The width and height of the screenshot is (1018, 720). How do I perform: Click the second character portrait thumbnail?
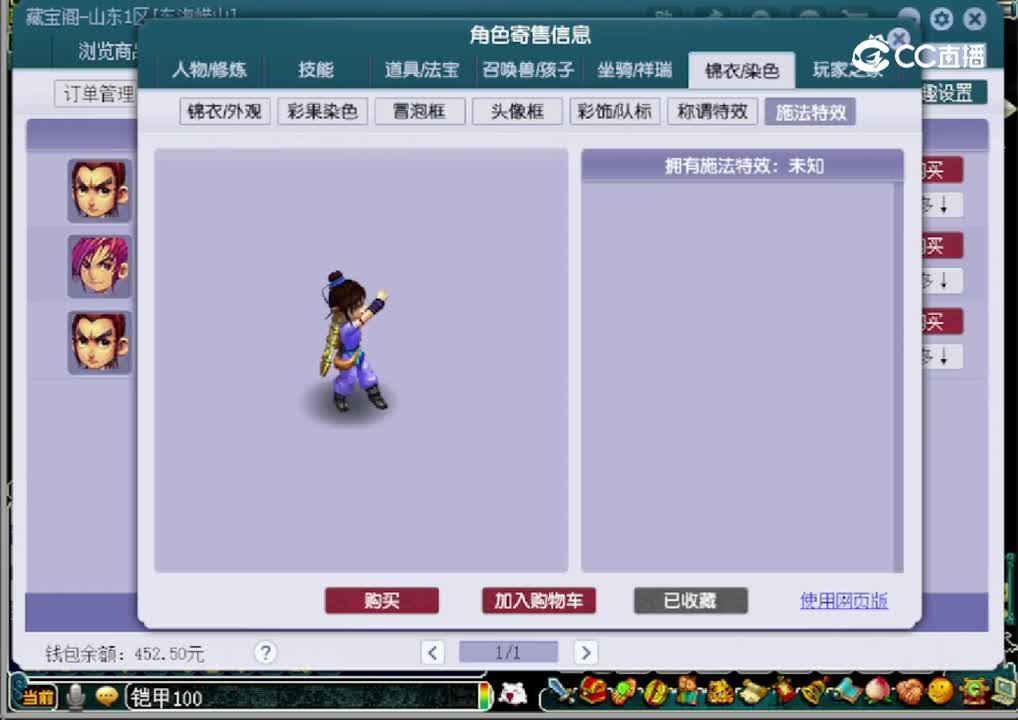pos(99,266)
